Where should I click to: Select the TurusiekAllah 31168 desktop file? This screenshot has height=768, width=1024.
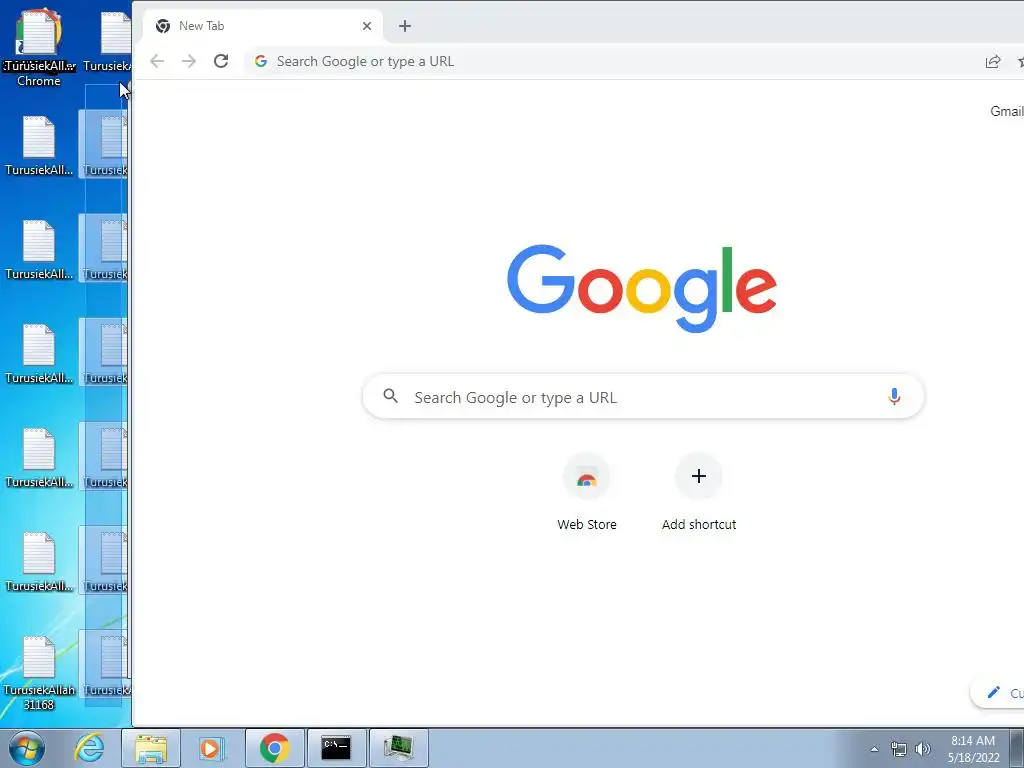click(x=39, y=673)
